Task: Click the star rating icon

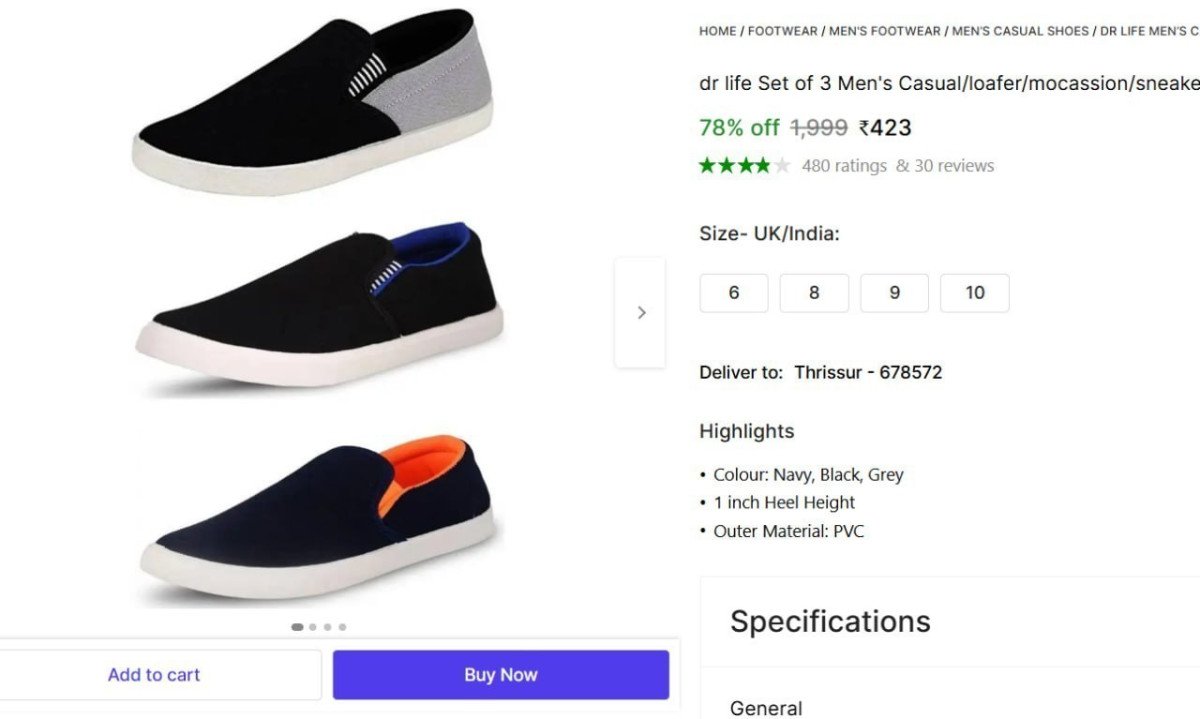Action: point(744,165)
